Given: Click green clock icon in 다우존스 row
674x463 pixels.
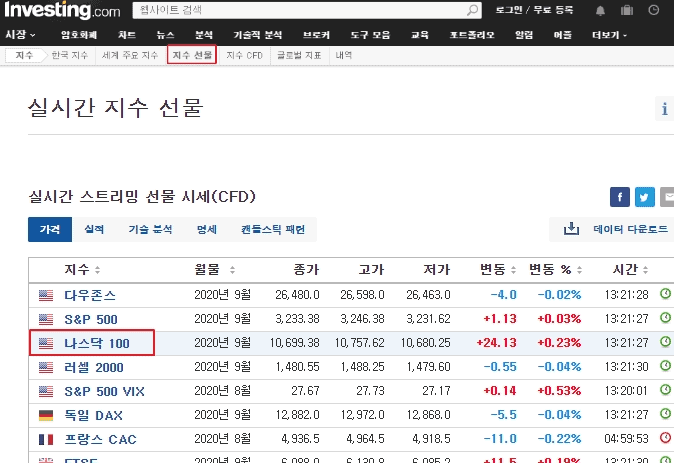Looking at the screenshot, I should click(665, 294).
